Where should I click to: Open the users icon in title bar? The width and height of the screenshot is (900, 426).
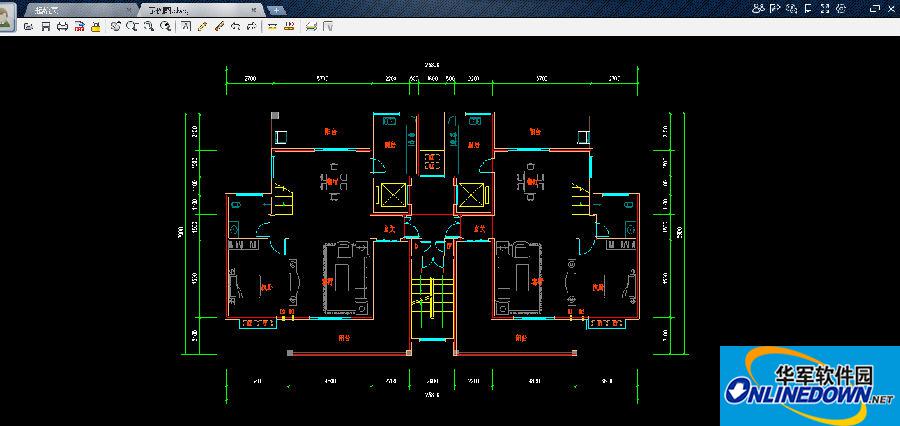pos(759,8)
